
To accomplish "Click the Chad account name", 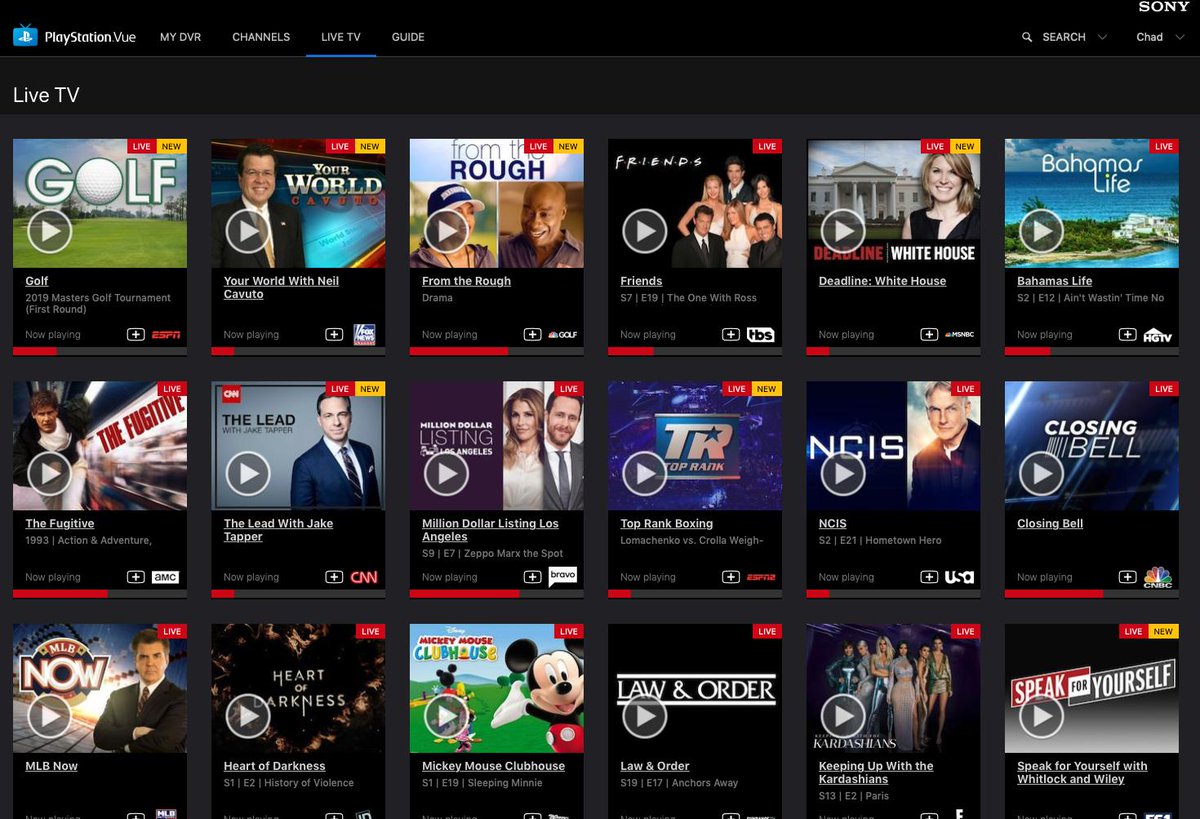I will pos(1150,37).
